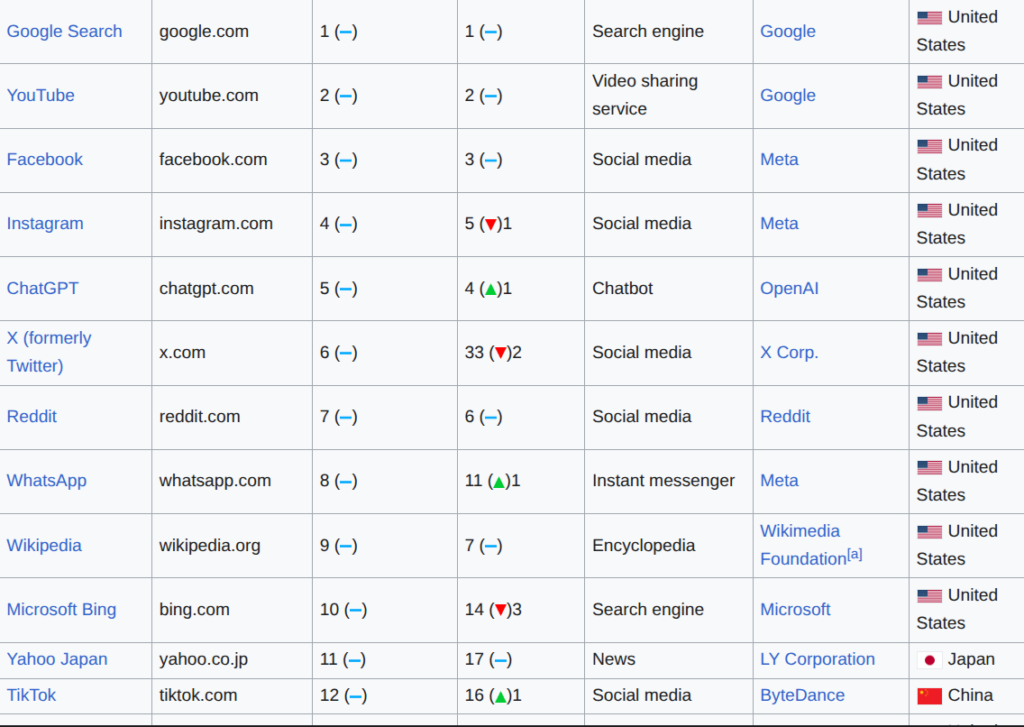Click the China flag icon
The width and height of the screenshot is (1024, 727).
point(929,696)
